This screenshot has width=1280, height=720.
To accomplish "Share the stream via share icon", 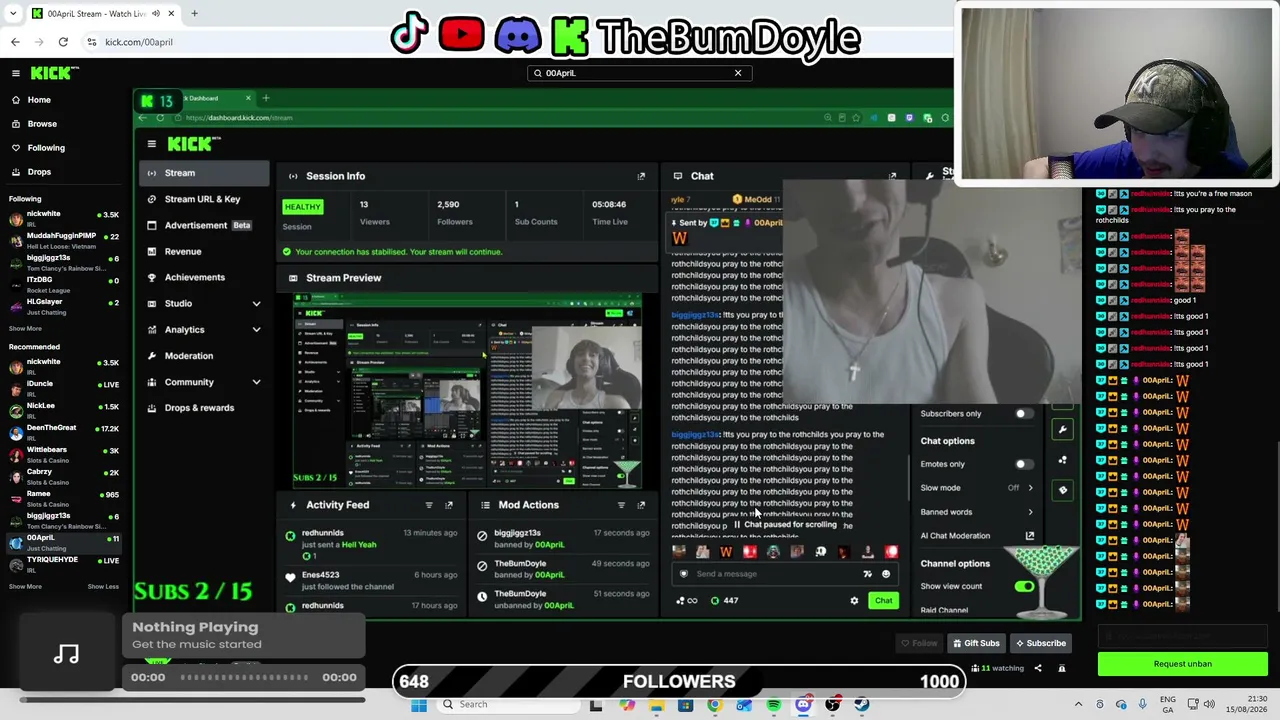I will [x=1038, y=669].
